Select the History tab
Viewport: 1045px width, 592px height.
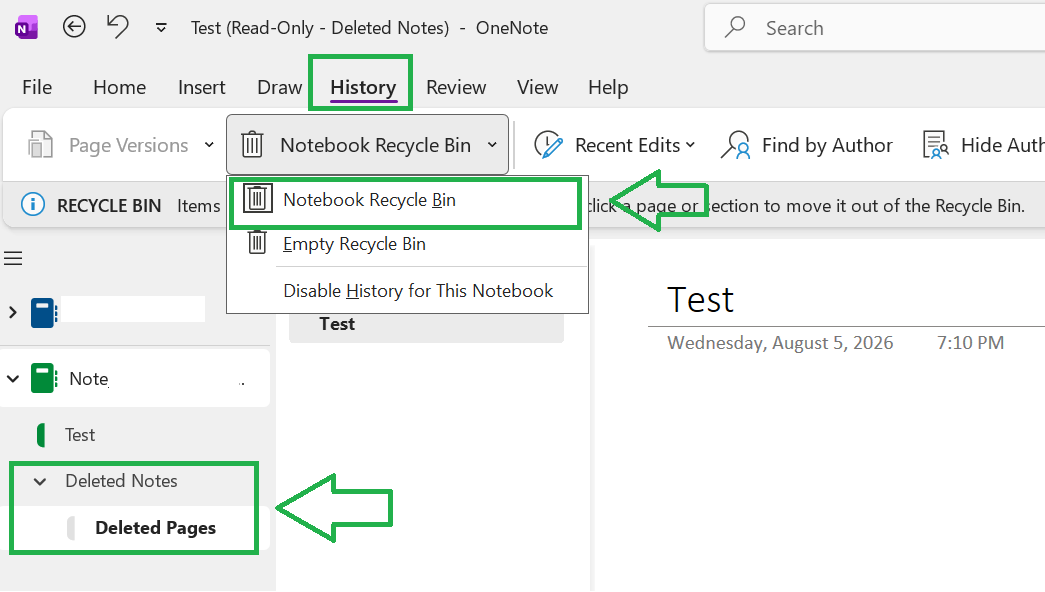click(363, 87)
